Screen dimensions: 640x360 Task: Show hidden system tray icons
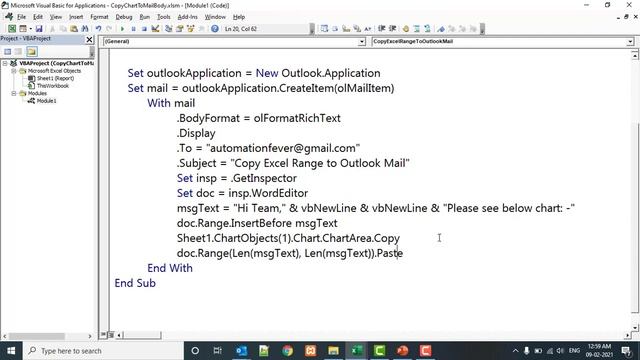point(515,351)
